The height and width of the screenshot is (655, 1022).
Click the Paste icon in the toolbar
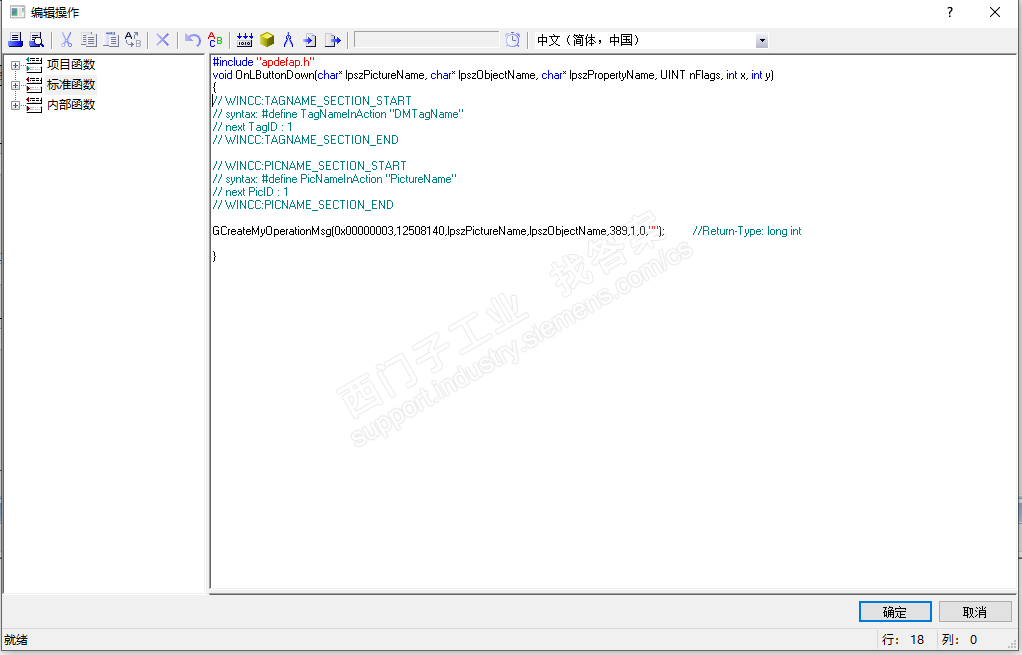(111, 40)
